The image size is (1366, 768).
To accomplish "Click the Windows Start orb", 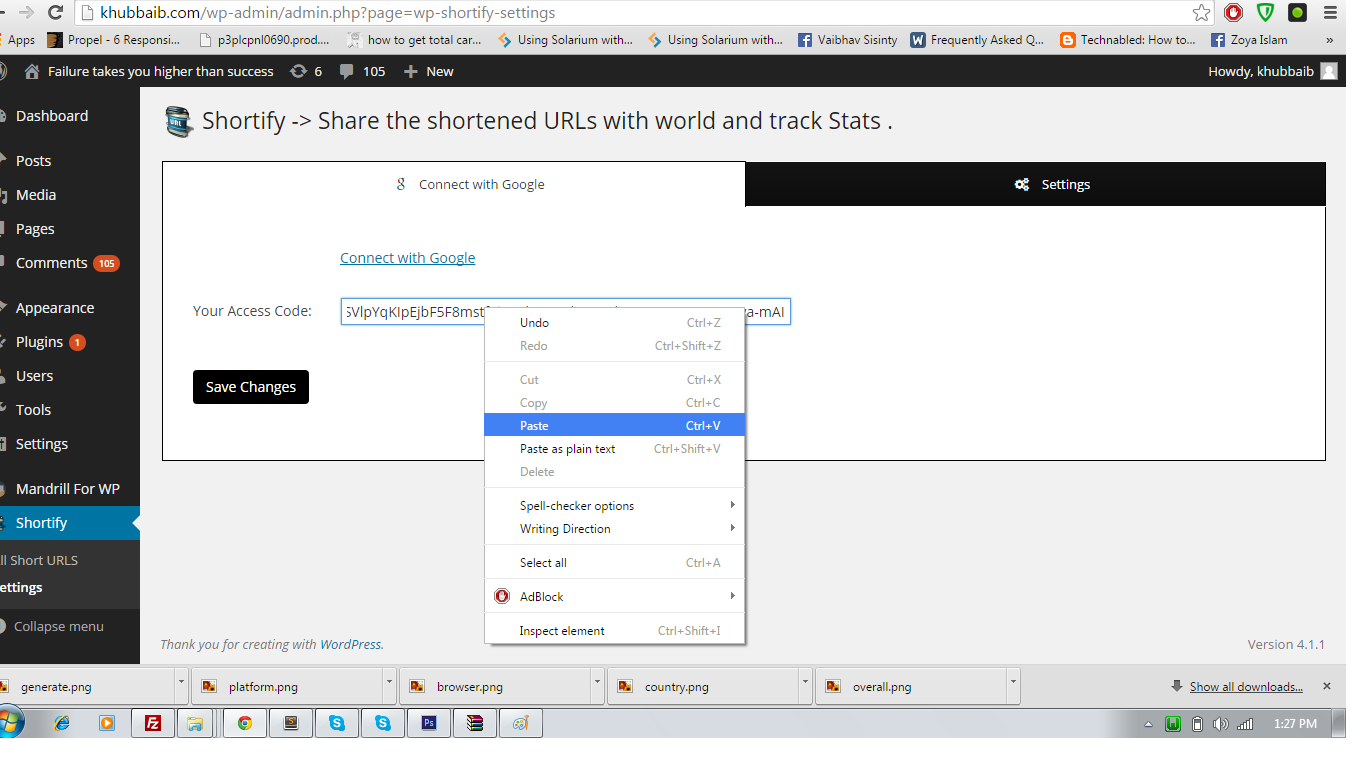I will [12, 722].
